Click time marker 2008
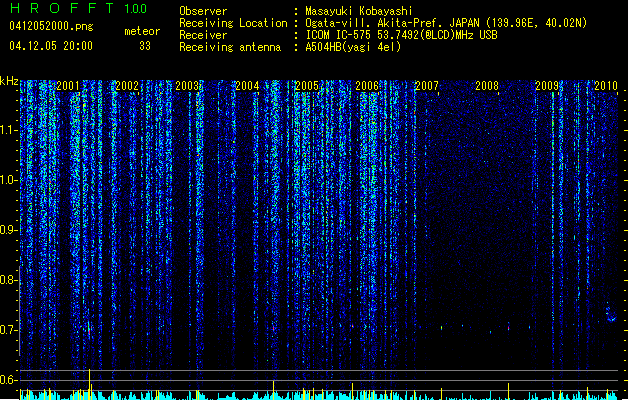 pos(487,86)
